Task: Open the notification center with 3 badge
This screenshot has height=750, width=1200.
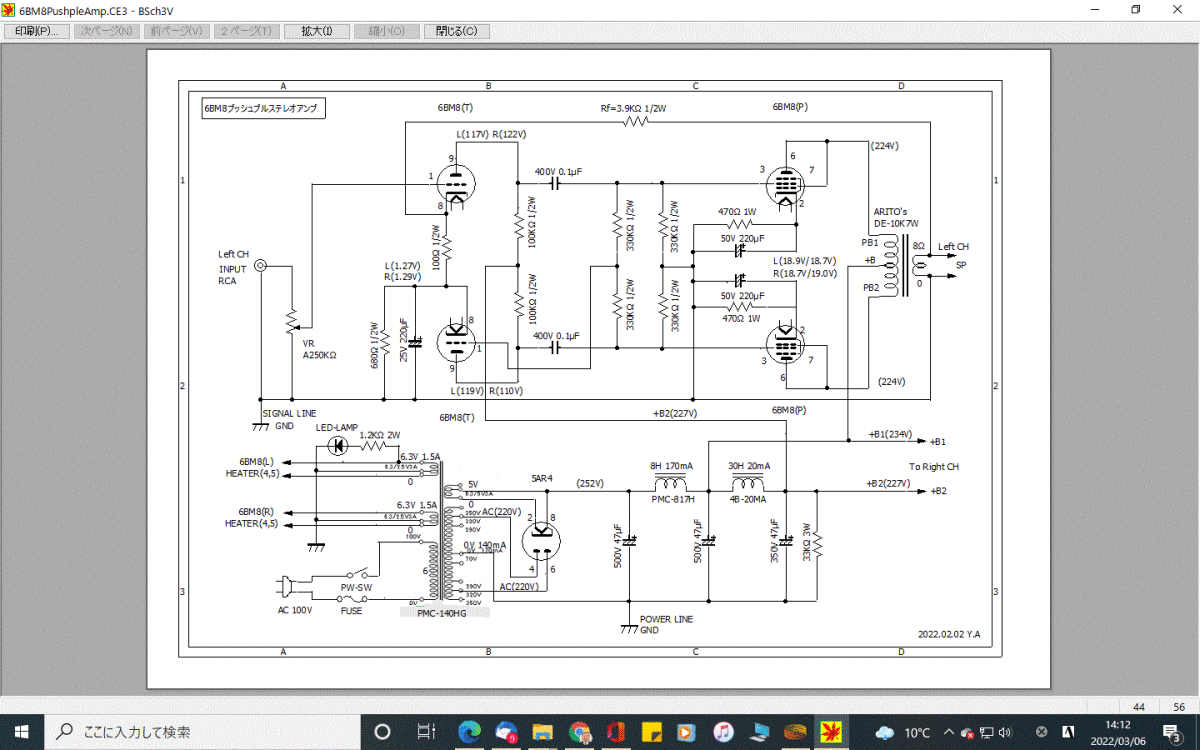Action: click(x=1175, y=732)
